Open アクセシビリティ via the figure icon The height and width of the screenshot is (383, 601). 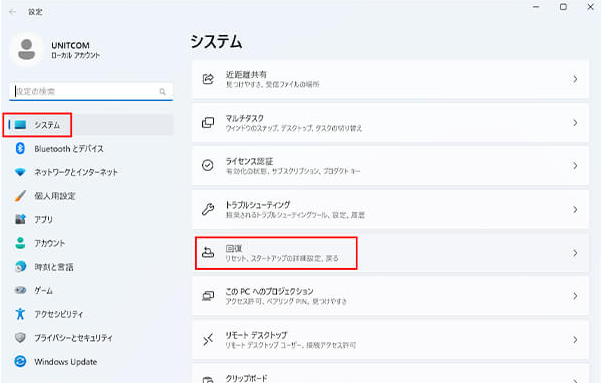pos(20,314)
